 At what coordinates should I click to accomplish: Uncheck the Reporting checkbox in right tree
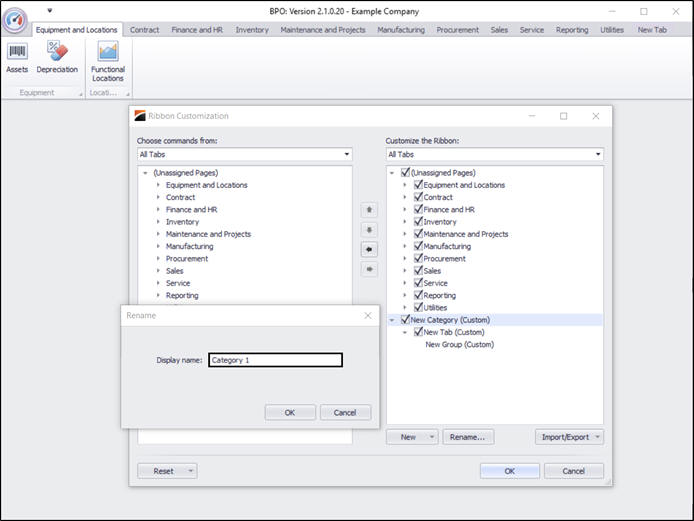(x=418, y=295)
